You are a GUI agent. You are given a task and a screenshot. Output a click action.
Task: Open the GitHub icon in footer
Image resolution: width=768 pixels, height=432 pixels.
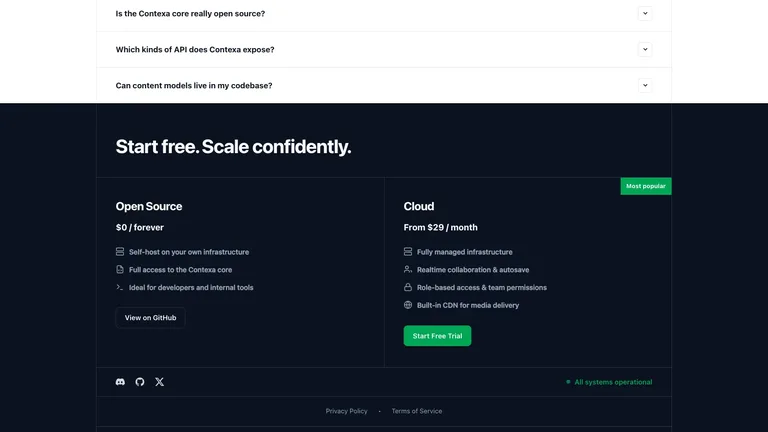(140, 382)
